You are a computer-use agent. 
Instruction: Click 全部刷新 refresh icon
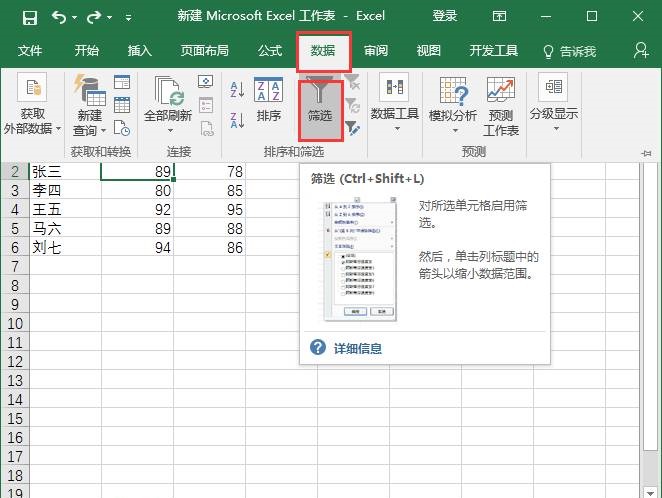click(x=168, y=90)
